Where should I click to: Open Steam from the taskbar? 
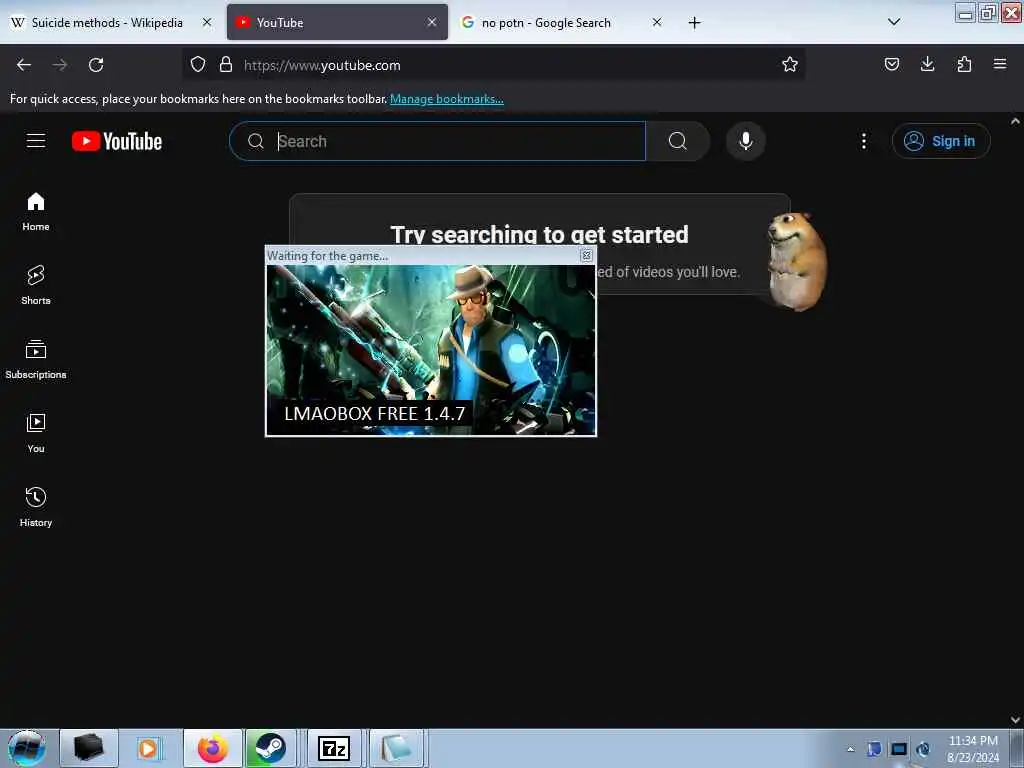click(x=270, y=748)
